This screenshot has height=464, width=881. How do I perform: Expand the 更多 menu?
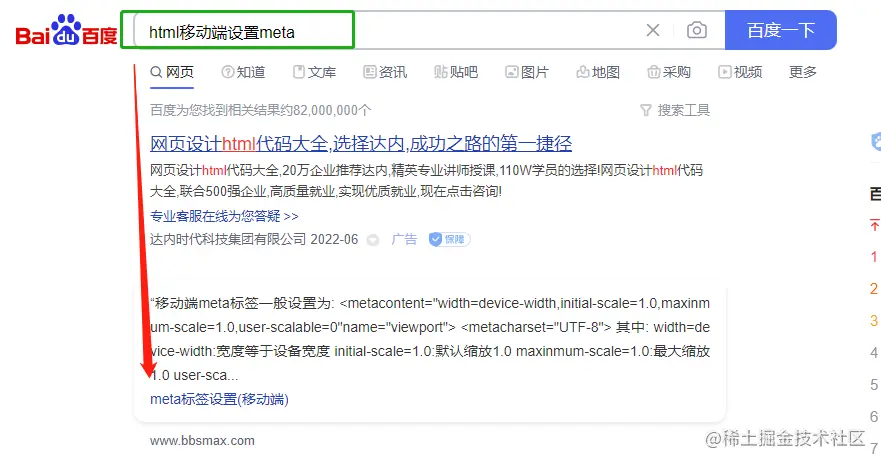coord(803,72)
